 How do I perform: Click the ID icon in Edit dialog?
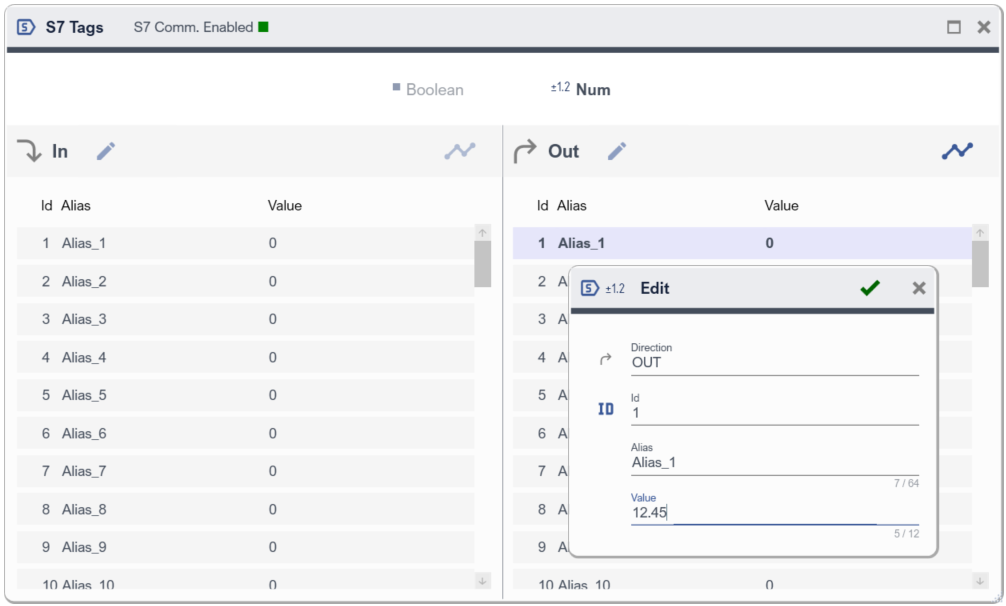[x=605, y=409]
